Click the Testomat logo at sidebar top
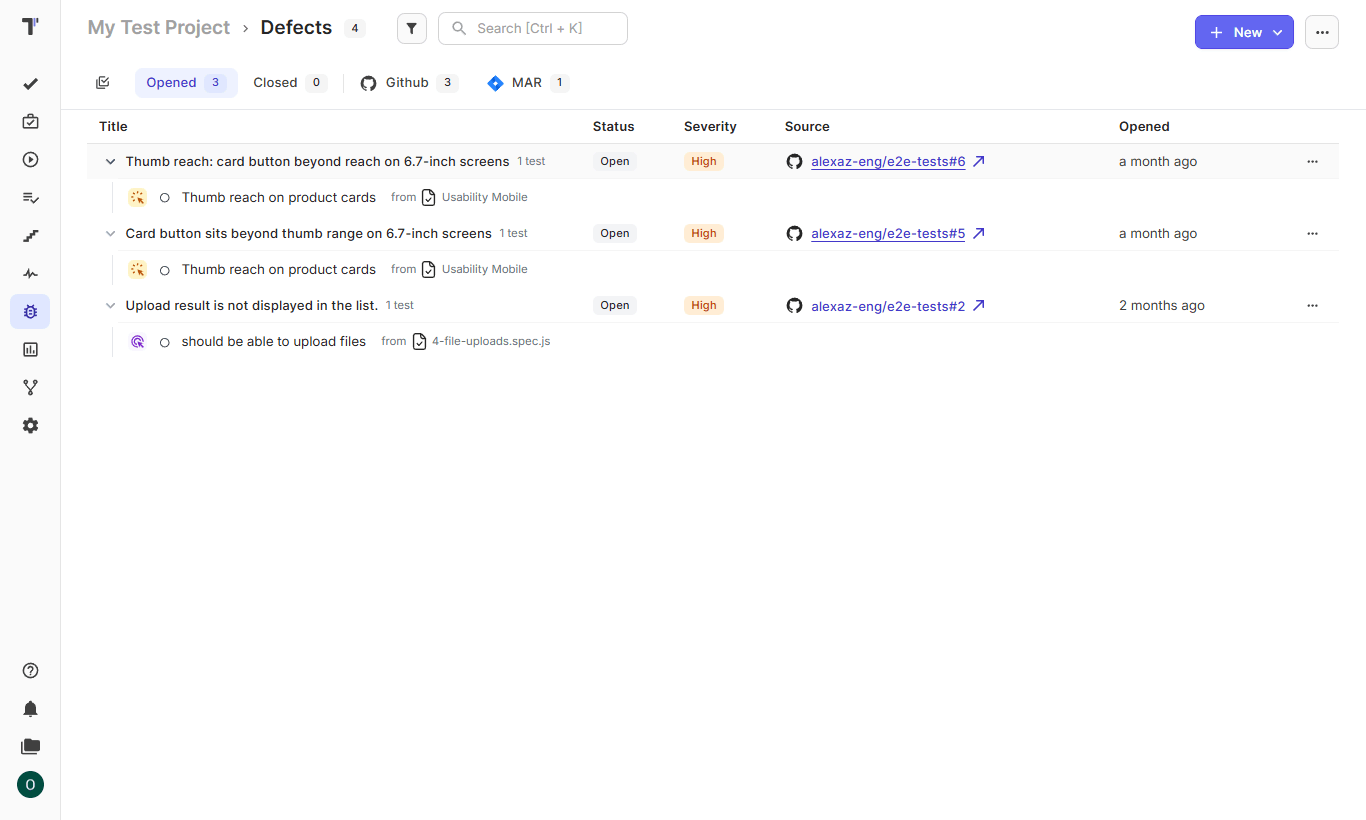This screenshot has width=1366, height=820. pyautogui.click(x=30, y=27)
